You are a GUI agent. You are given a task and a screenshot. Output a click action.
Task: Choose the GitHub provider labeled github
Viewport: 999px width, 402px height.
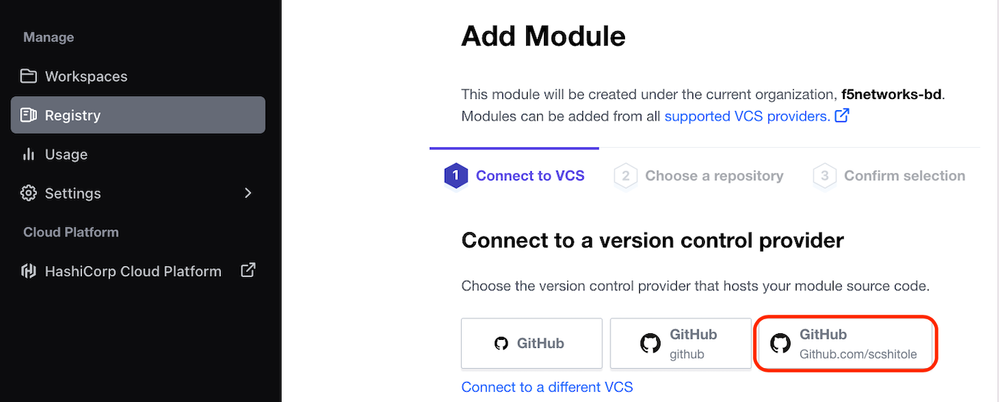coord(679,343)
